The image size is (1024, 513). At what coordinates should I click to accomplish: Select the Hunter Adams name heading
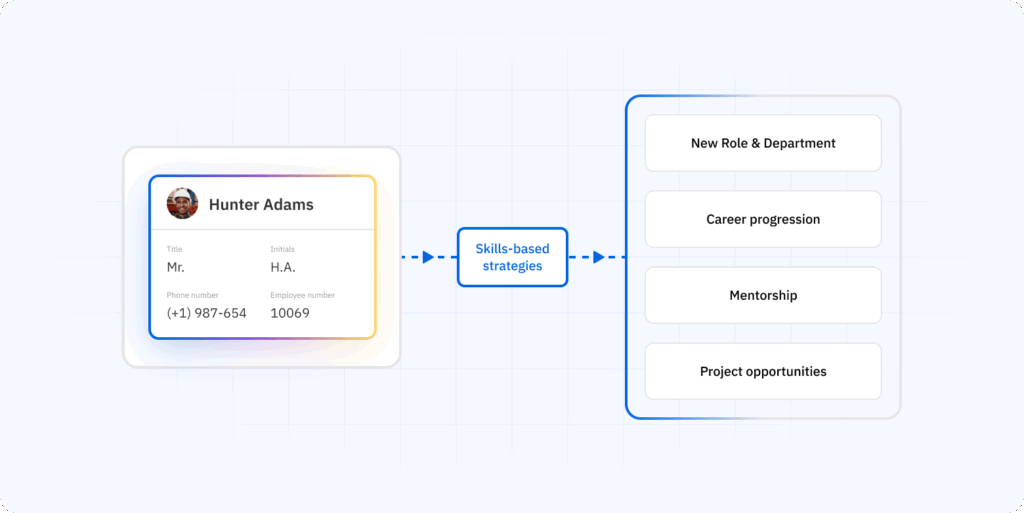(261, 204)
